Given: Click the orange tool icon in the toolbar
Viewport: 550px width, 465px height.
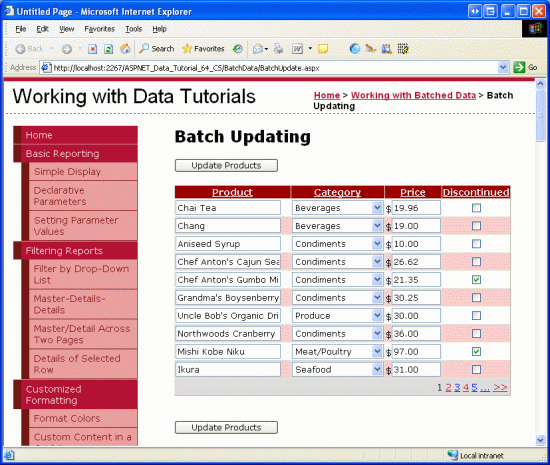Looking at the screenshot, I should pos(371,48).
